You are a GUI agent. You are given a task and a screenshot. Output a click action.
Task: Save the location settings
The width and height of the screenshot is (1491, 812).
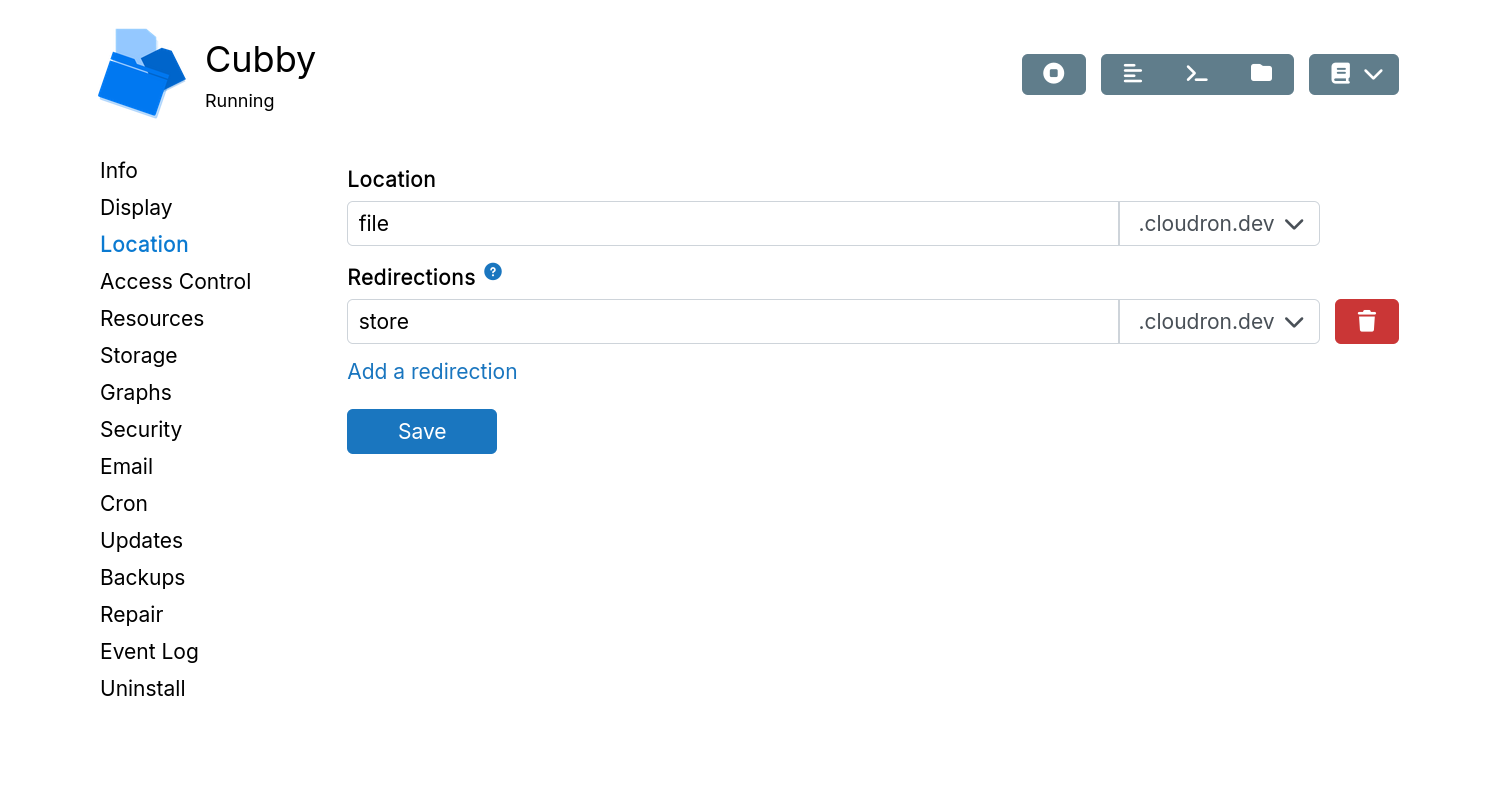click(x=421, y=431)
